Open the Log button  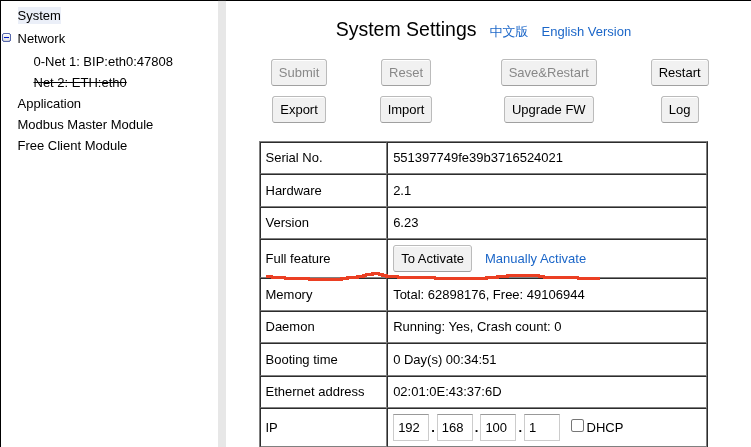680,109
